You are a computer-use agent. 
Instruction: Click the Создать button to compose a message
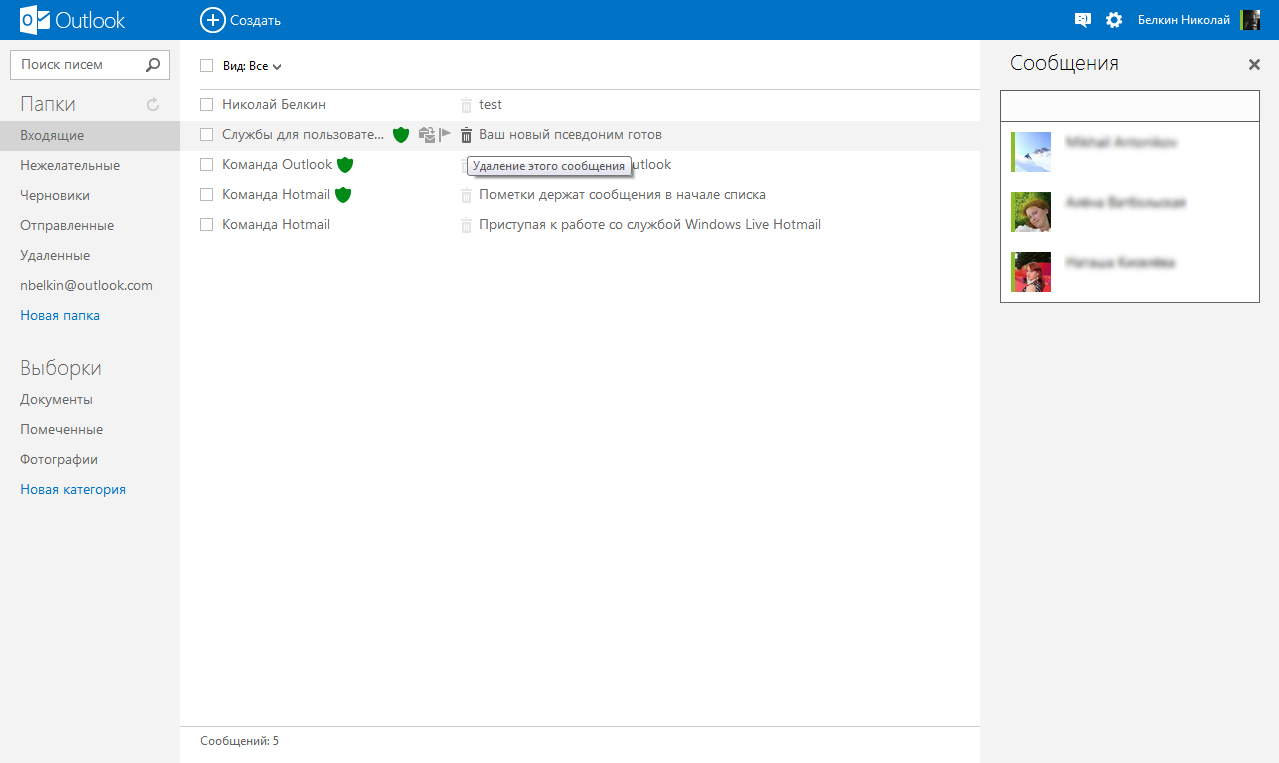(241, 20)
